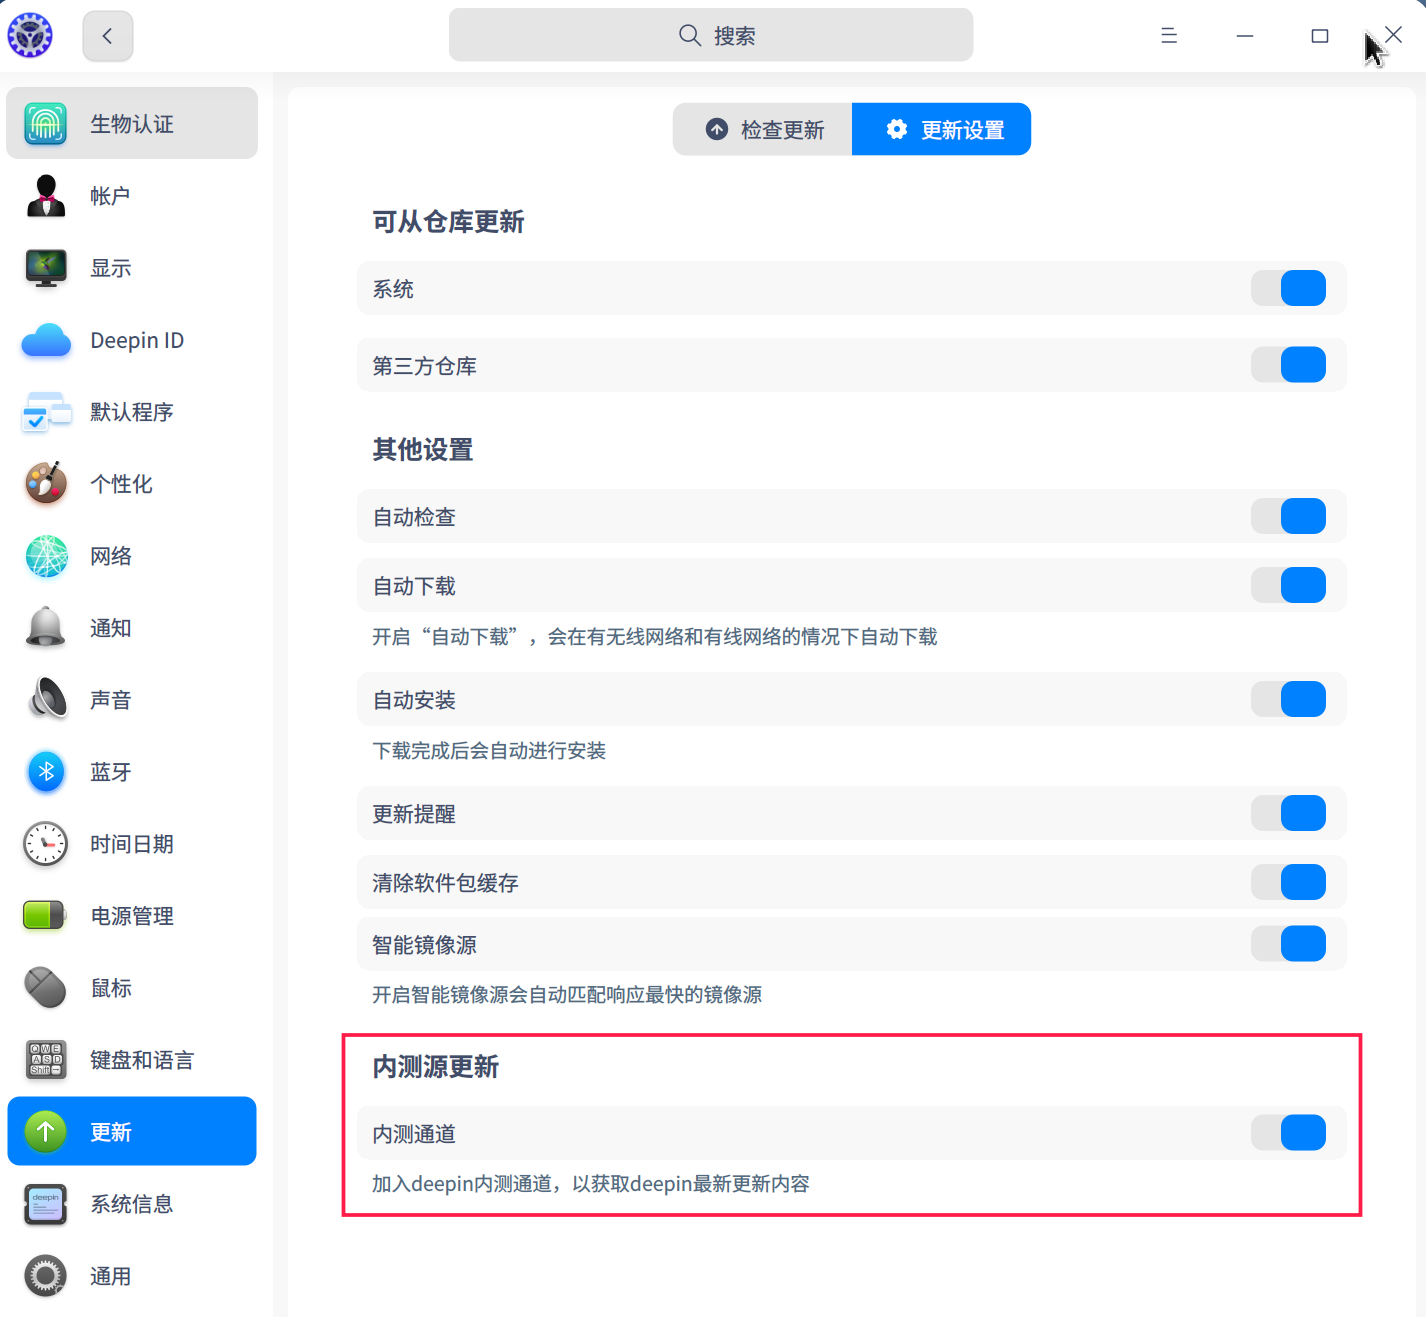Open the 生物认证 fingerprint icon
1426x1317 pixels.
pyautogui.click(x=45, y=124)
